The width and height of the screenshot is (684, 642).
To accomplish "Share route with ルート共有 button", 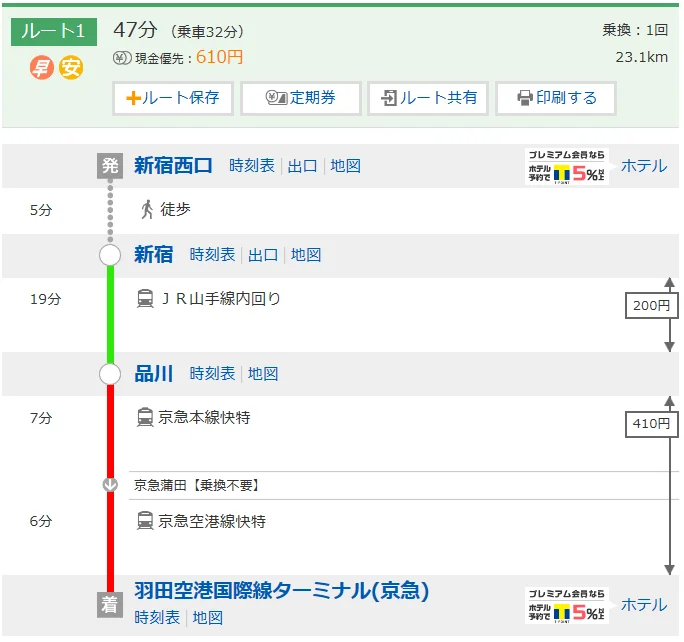I will [428, 98].
